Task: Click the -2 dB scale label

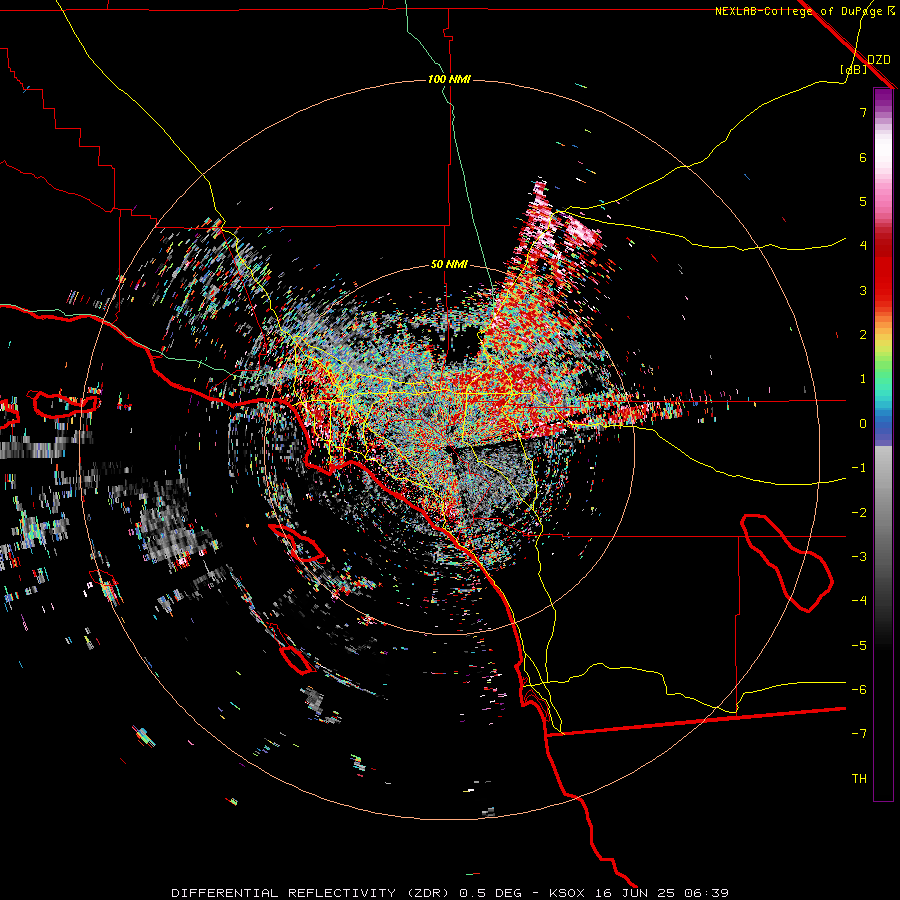Action: click(859, 513)
